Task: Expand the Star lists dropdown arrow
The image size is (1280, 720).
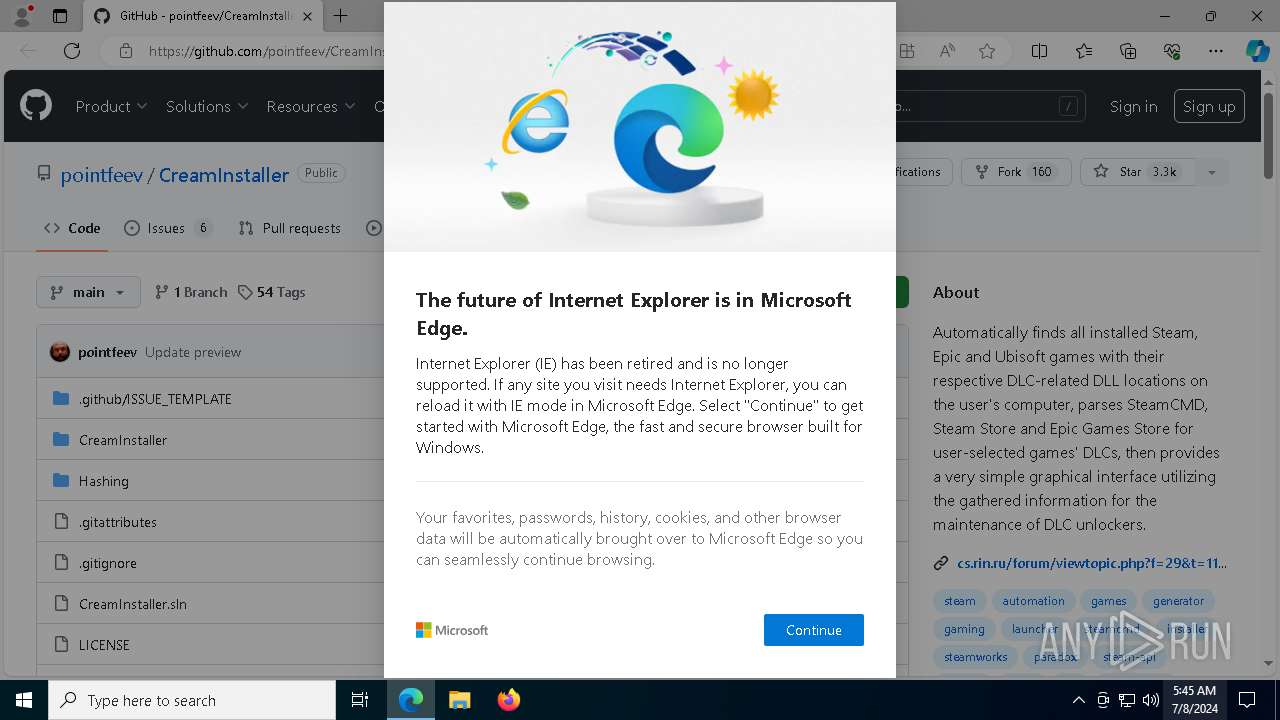Action: tap(1211, 172)
